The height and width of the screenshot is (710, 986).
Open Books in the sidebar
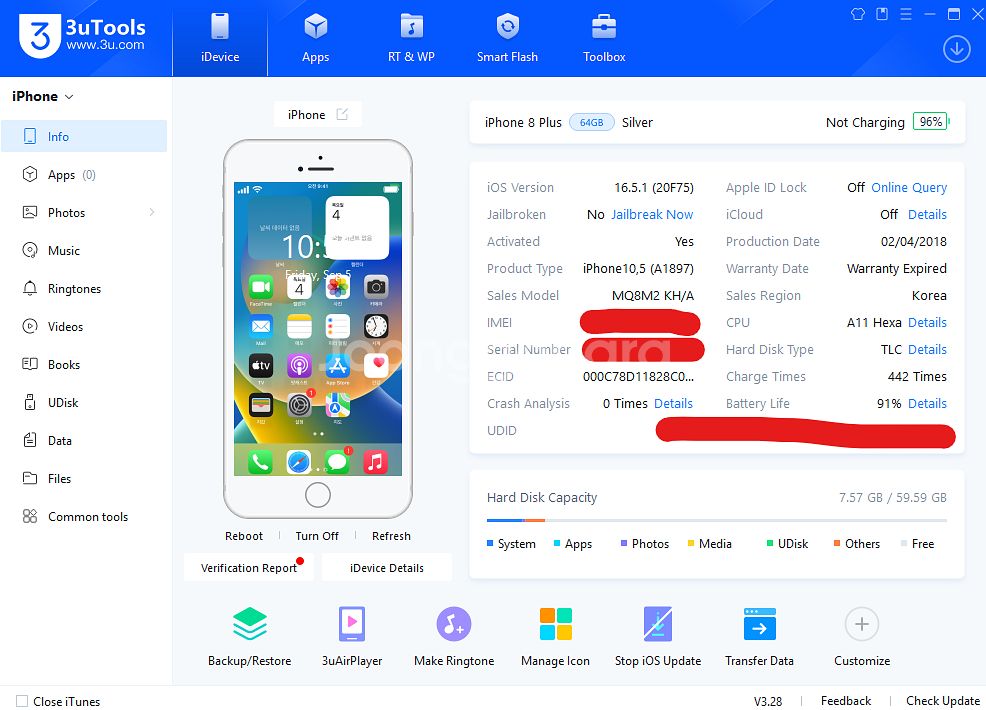click(84, 365)
